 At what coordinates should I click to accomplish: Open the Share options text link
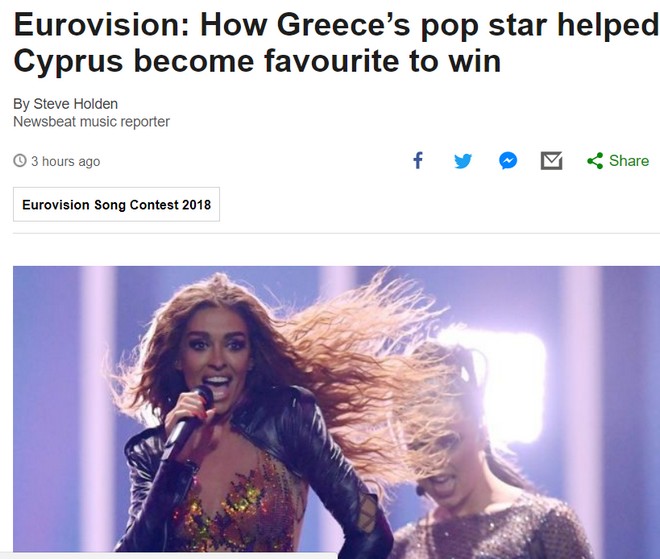tap(629, 161)
